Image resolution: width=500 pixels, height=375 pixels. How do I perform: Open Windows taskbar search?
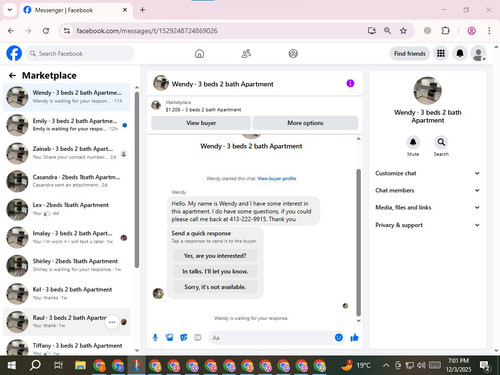coord(35,366)
